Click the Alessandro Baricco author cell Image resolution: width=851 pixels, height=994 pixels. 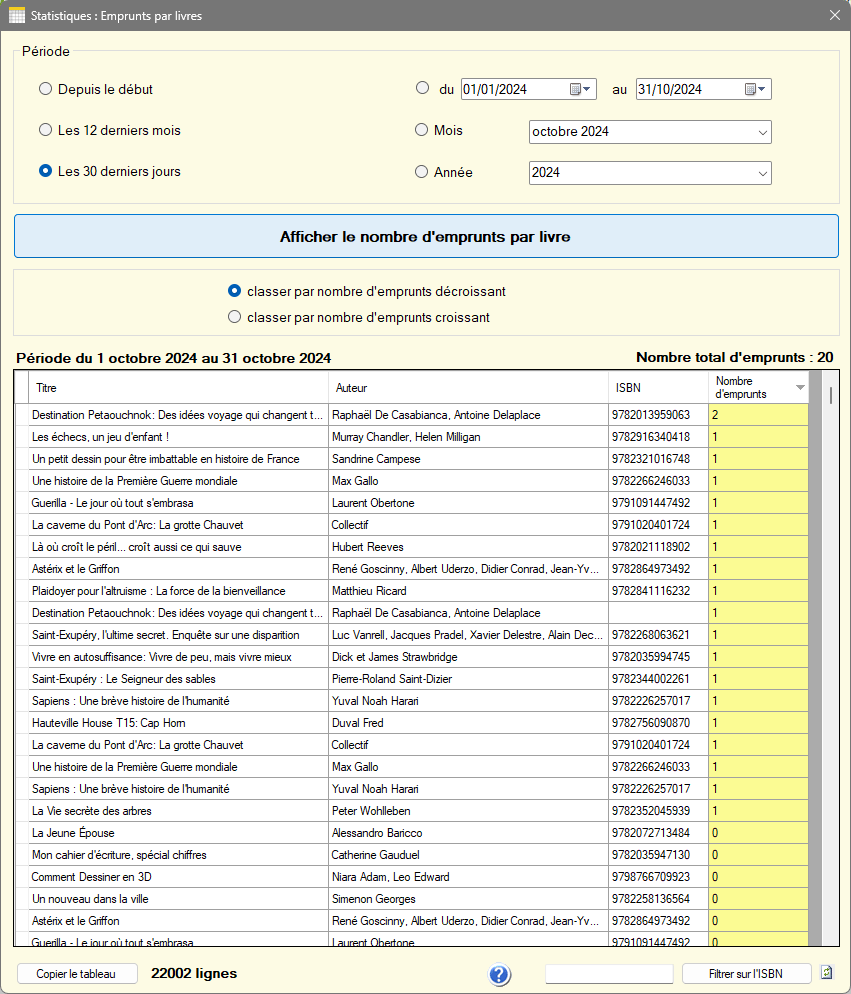pyautogui.click(x=468, y=833)
